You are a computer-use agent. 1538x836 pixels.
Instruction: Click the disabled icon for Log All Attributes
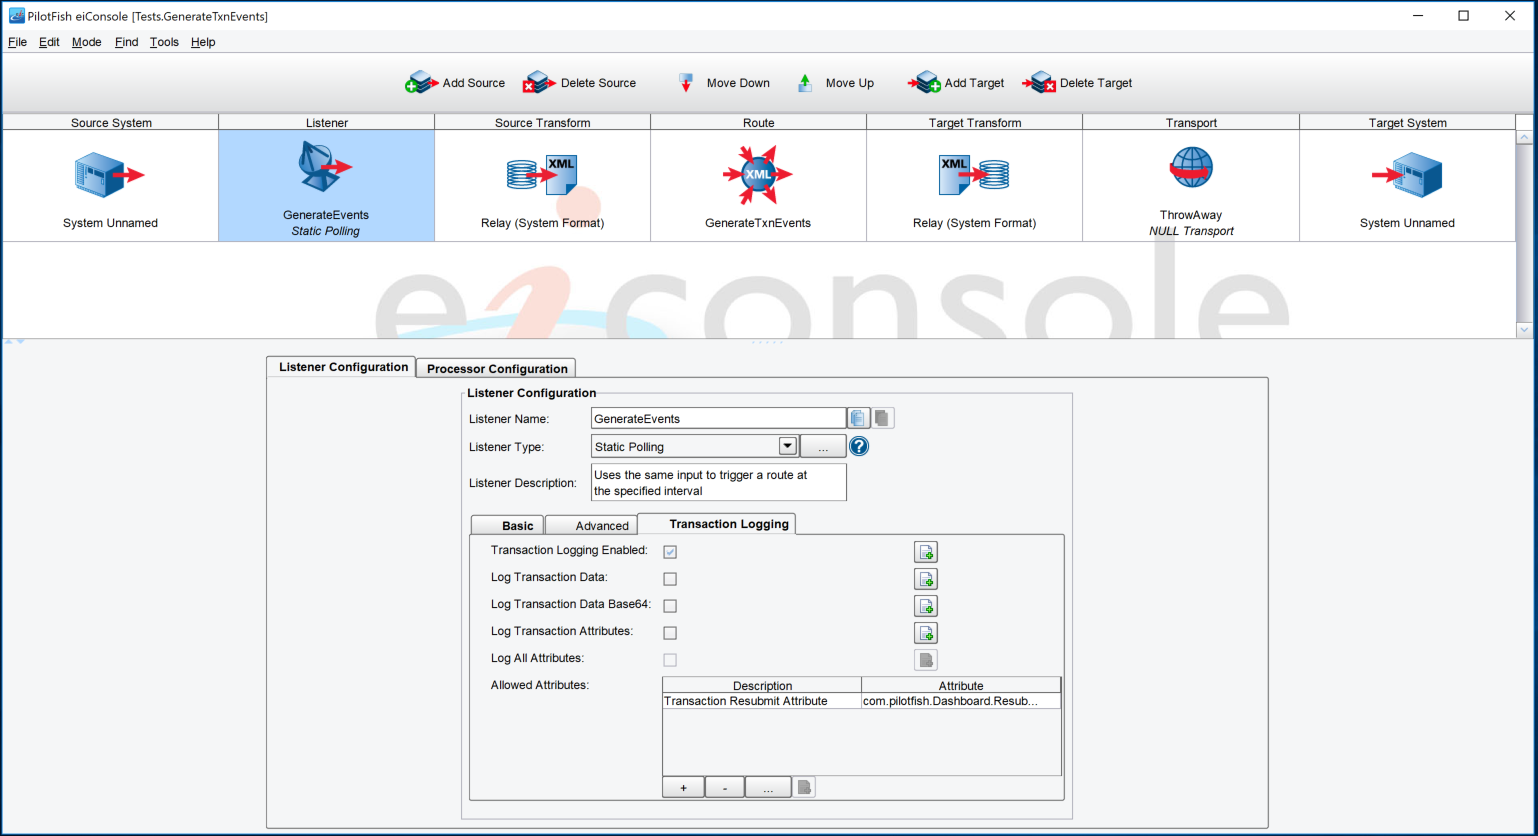click(x=926, y=660)
